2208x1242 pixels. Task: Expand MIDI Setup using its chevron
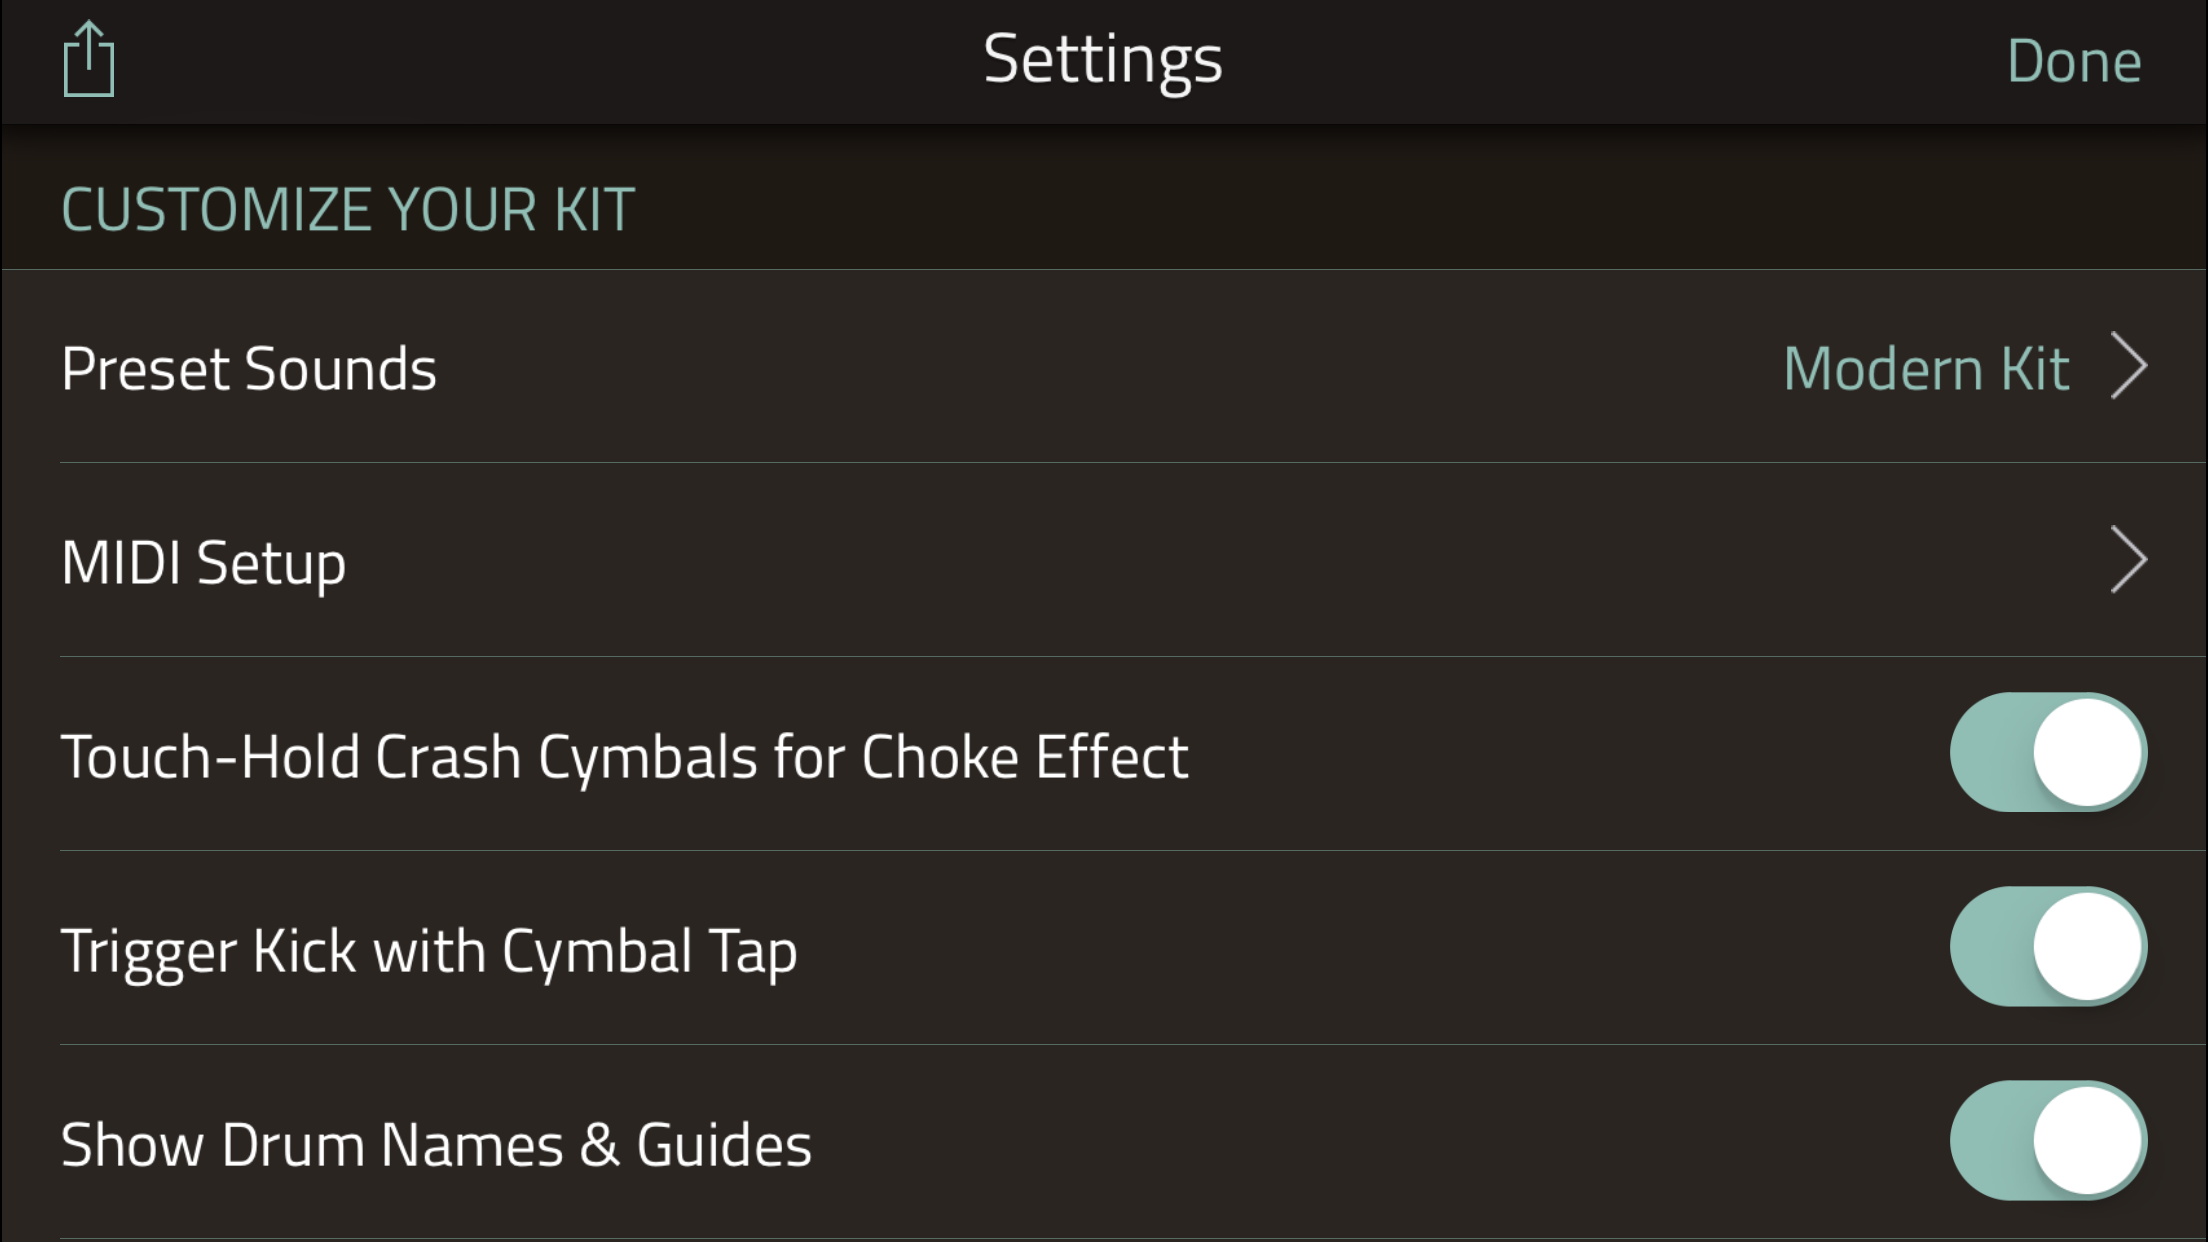pos(2129,560)
